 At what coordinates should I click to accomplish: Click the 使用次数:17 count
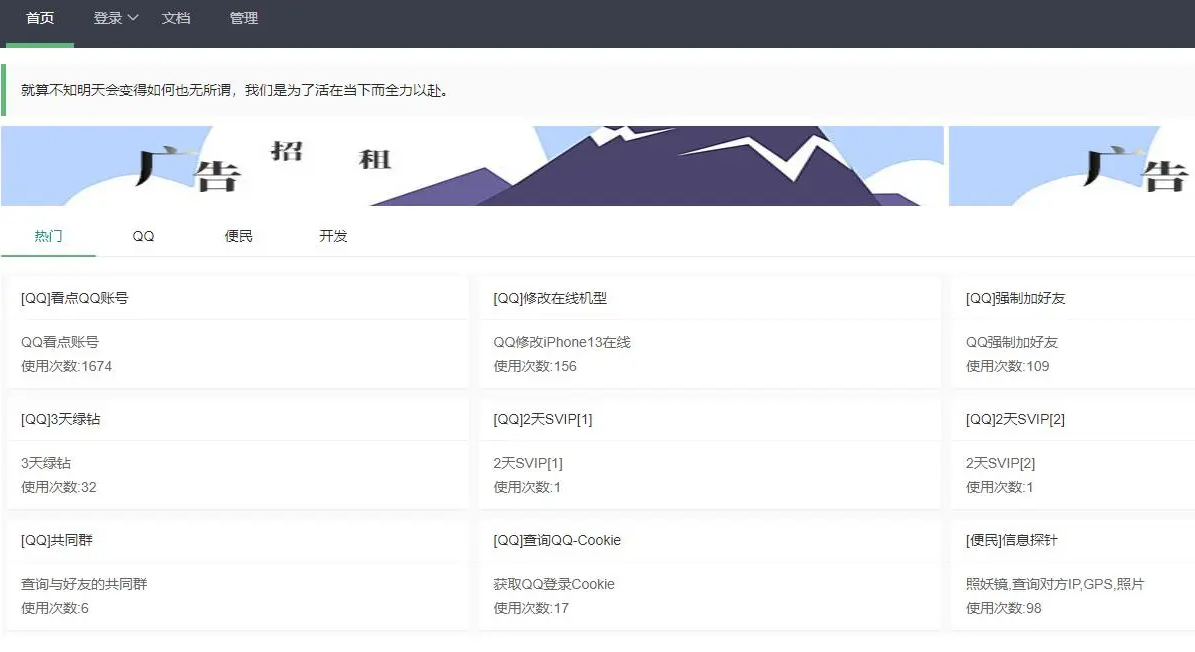(531, 609)
